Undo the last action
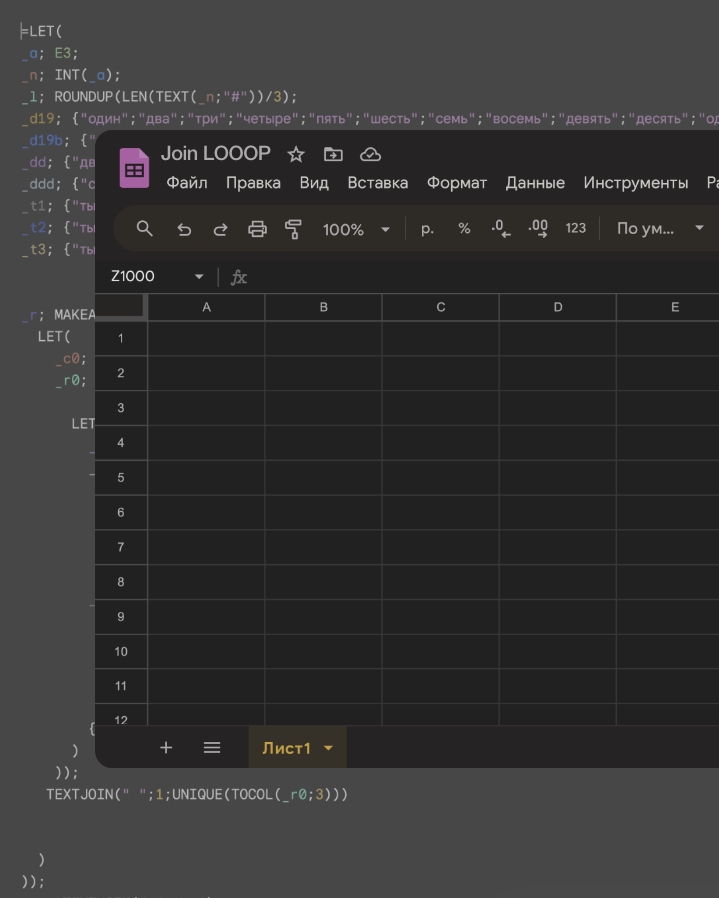The image size is (719, 898). (x=184, y=230)
